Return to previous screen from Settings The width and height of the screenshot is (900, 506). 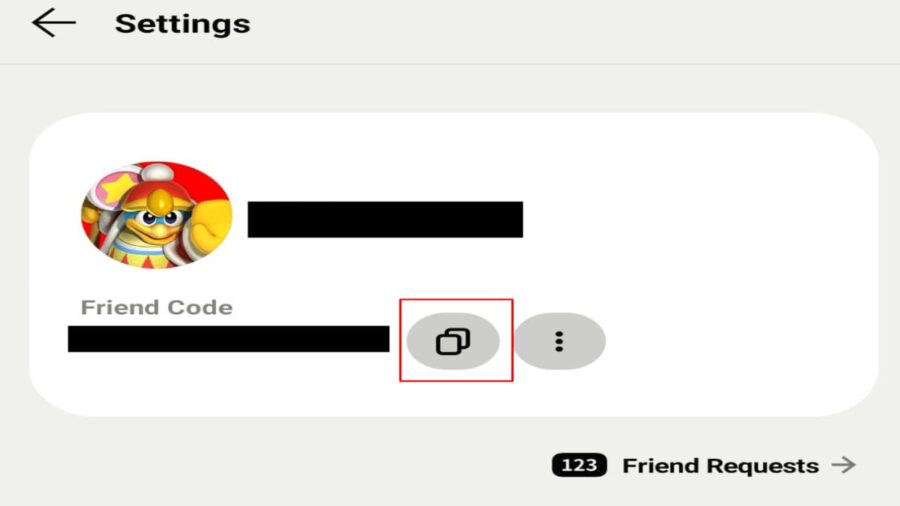54,23
